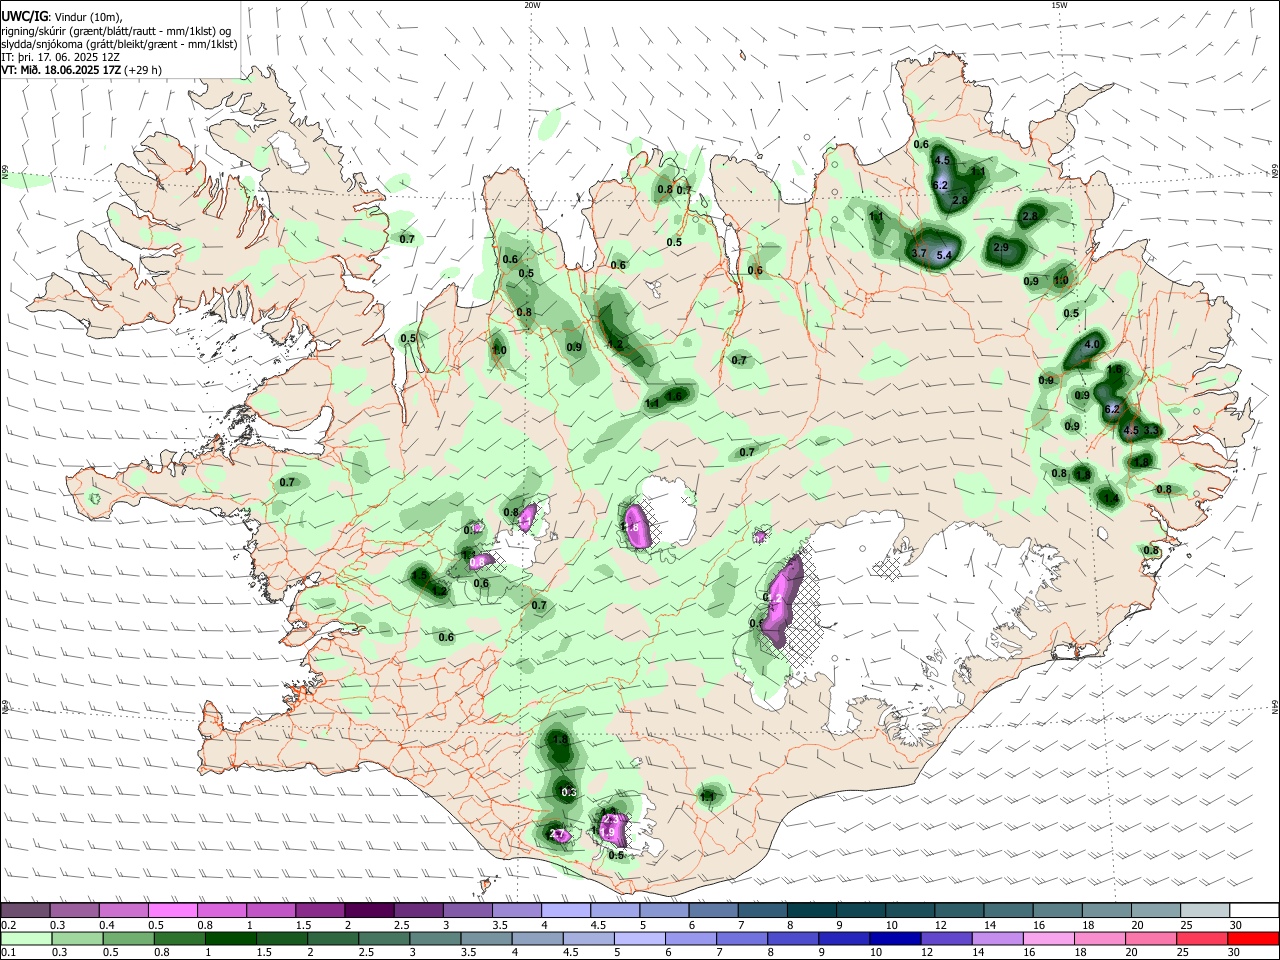Click the white top-row swatch labeled 30
Image resolution: width=1280 pixels, height=960 pixels.
pos(1254,911)
